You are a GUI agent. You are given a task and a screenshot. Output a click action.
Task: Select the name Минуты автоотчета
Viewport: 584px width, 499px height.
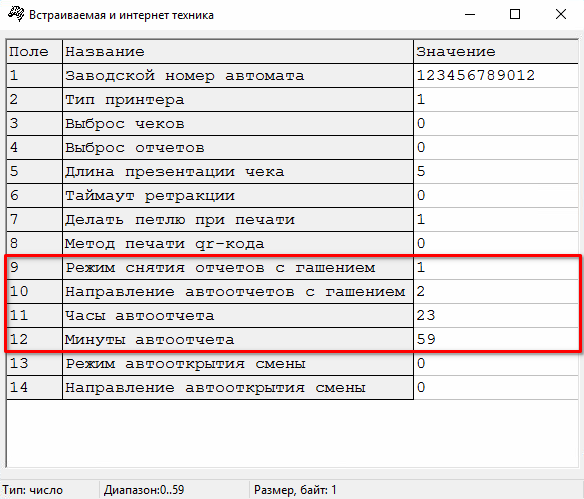(238, 339)
